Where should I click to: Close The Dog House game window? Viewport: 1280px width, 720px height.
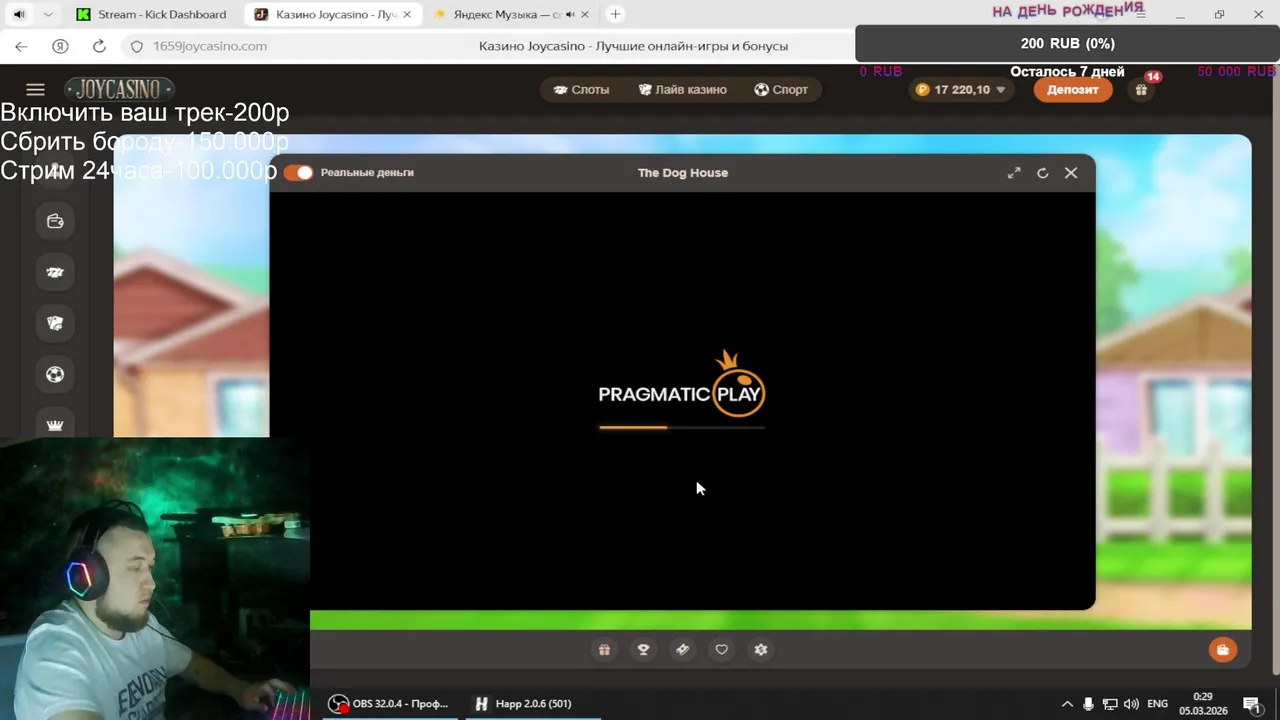coord(1071,173)
